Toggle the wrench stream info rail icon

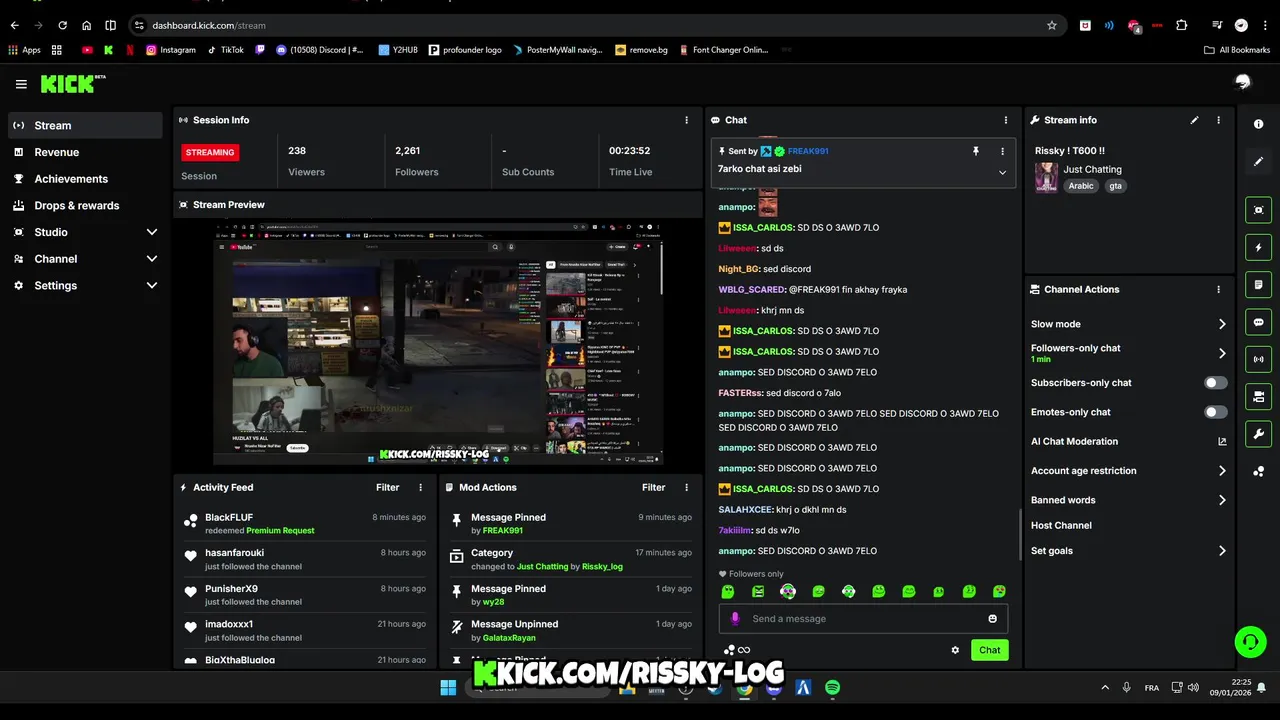tap(1258, 434)
